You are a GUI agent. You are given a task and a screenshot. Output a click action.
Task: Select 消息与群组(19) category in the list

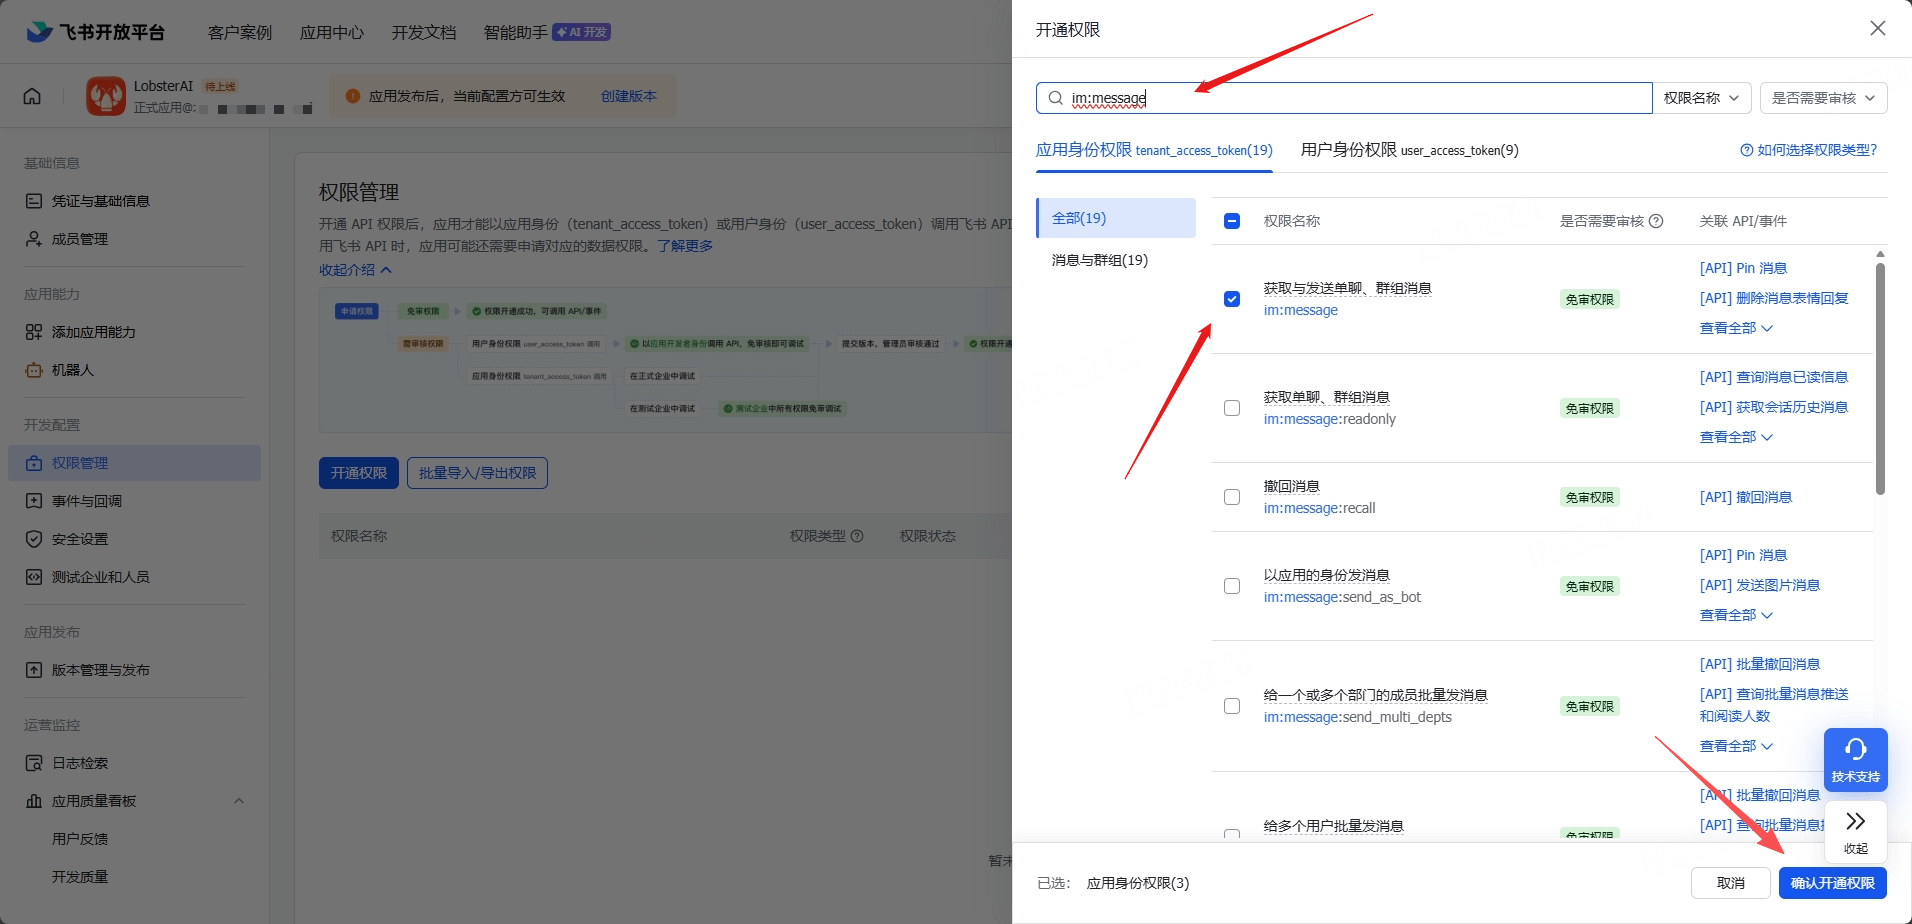1100,260
